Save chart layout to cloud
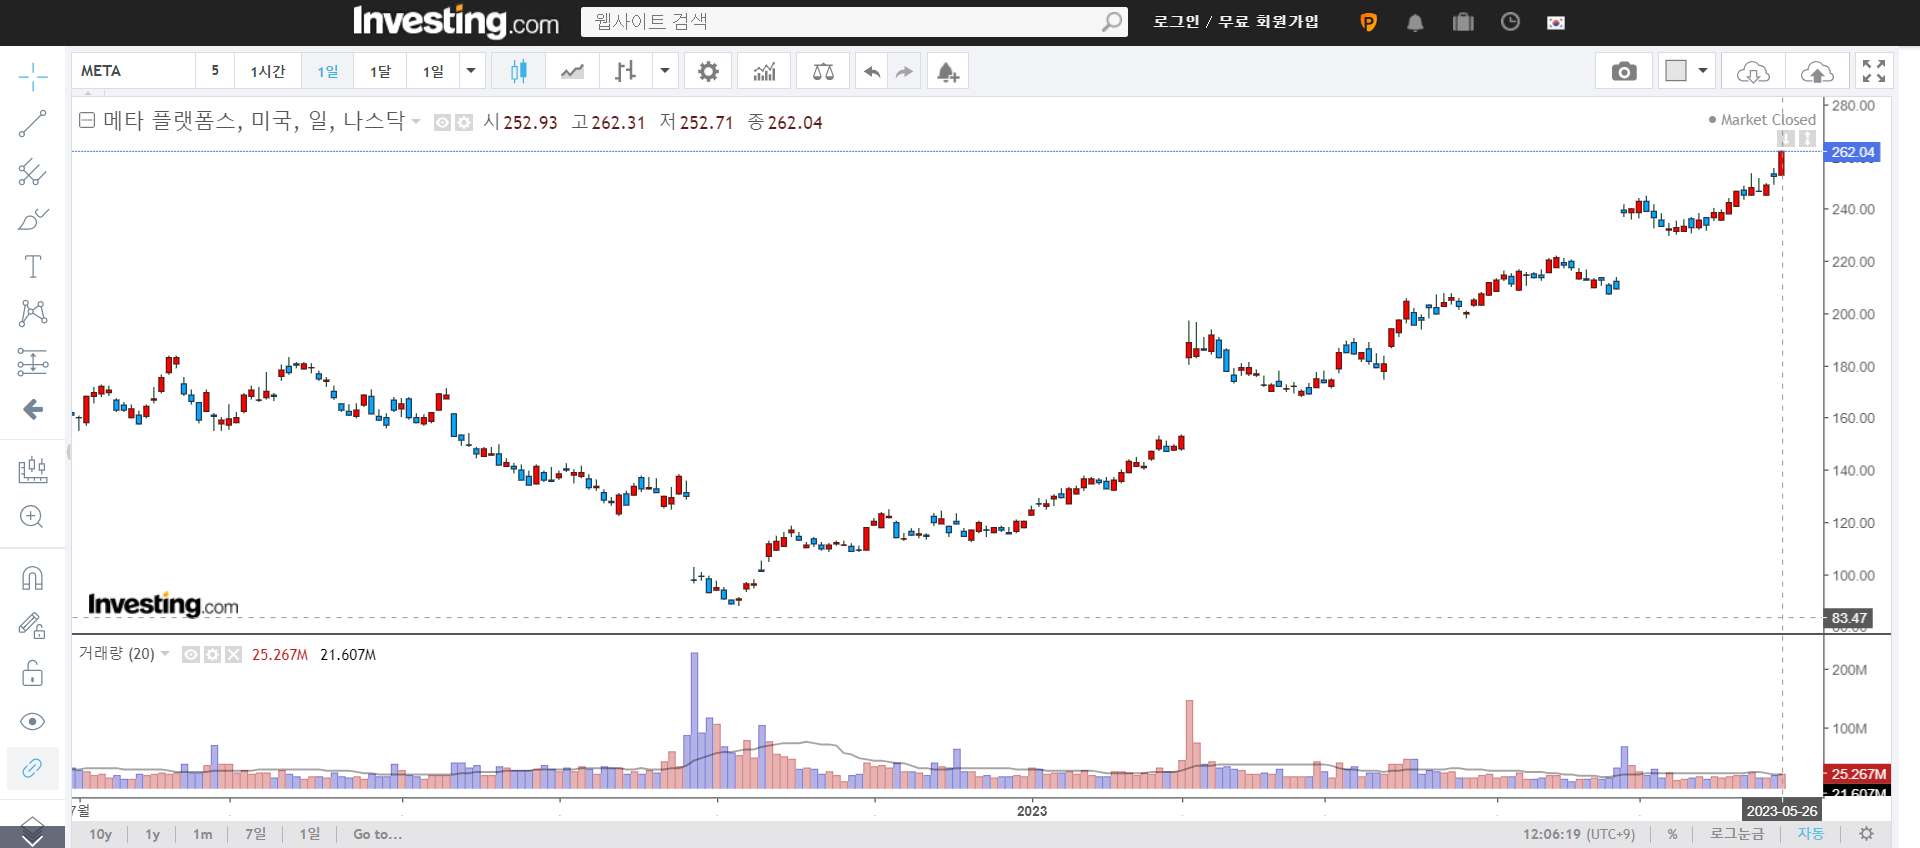Viewport: 1920px width, 848px height. point(1817,71)
